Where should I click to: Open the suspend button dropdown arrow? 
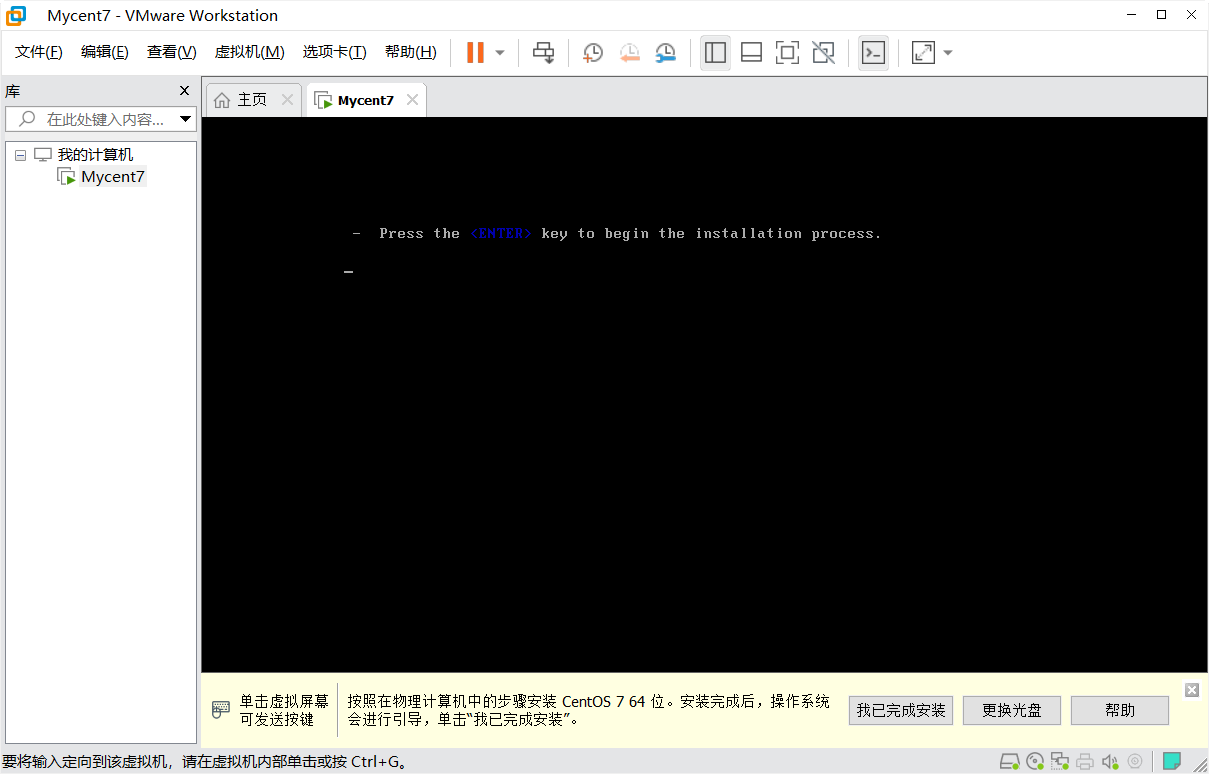pyautogui.click(x=497, y=52)
